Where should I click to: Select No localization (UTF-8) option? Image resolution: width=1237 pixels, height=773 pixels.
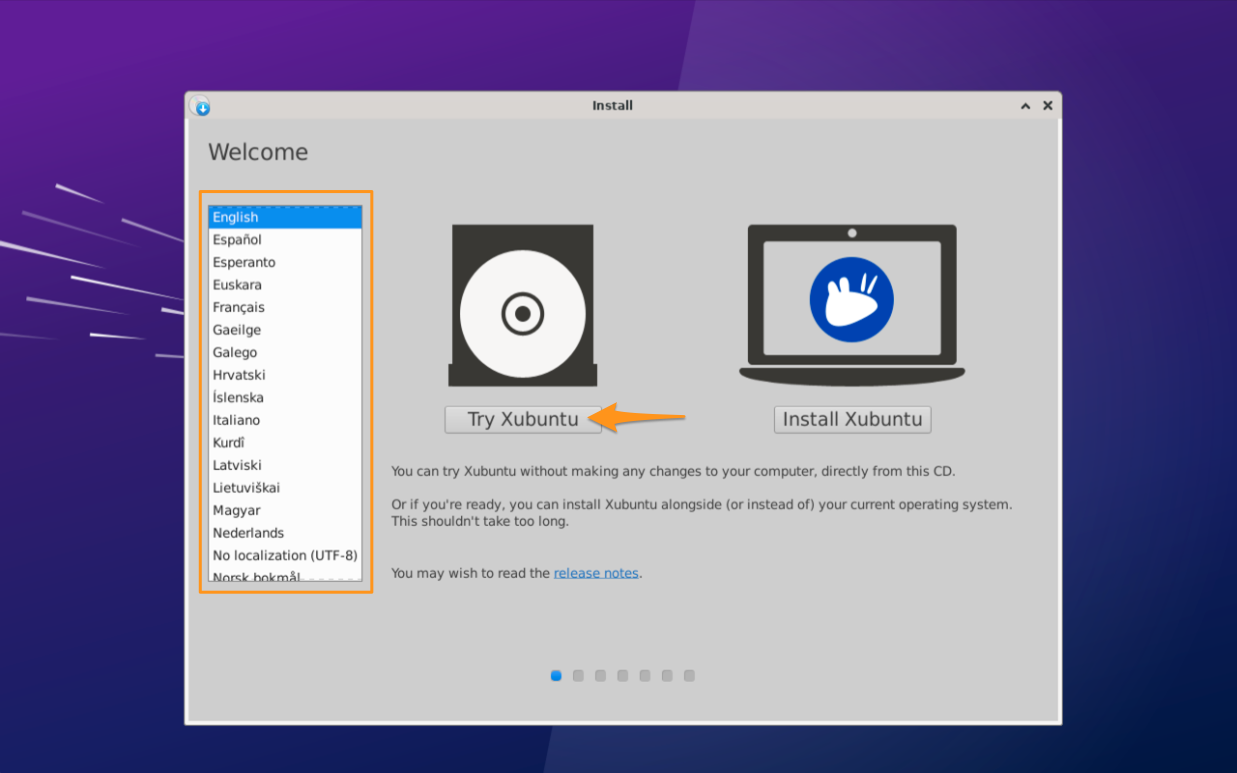285,556
